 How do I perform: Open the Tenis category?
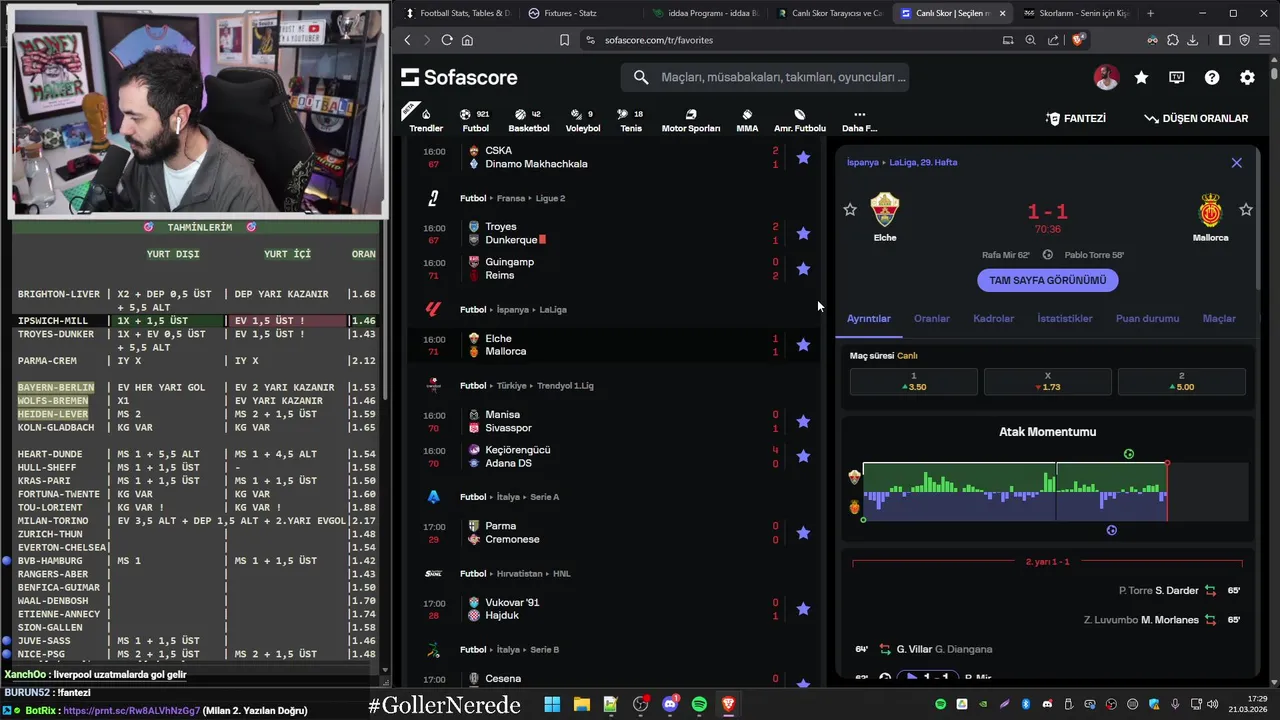(x=631, y=120)
